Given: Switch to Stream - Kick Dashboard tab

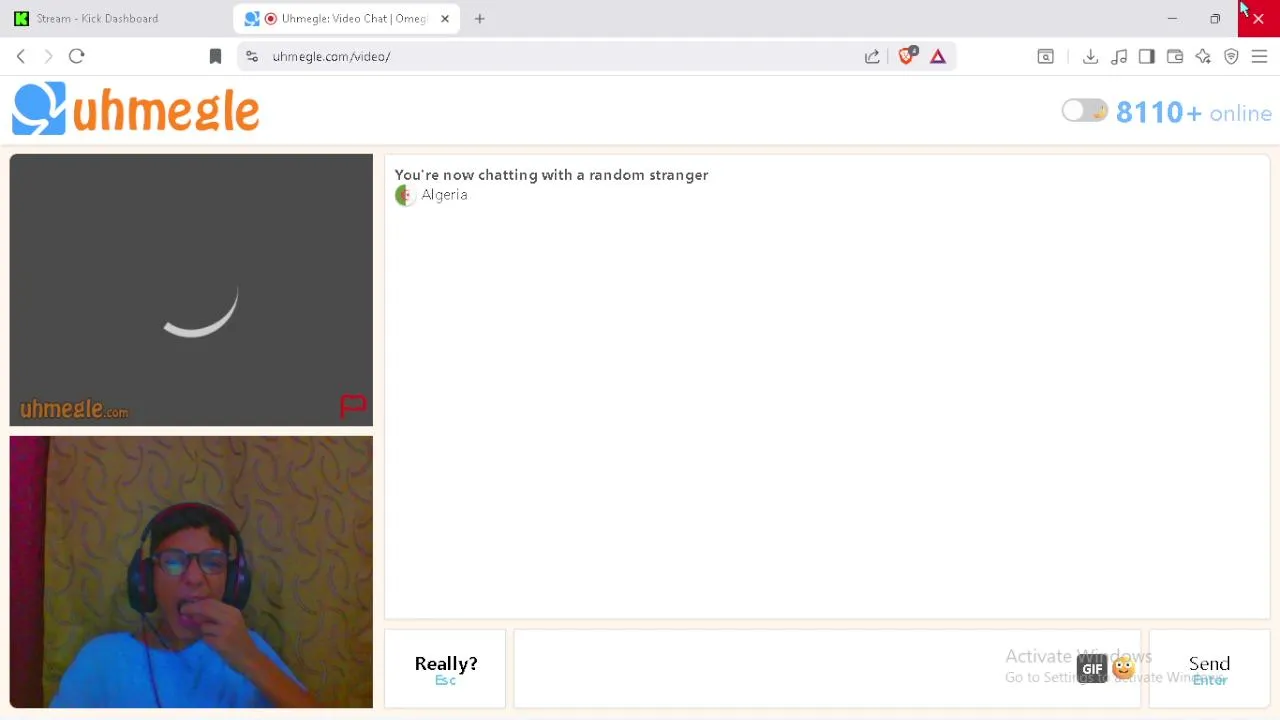Looking at the screenshot, I should (97, 19).
